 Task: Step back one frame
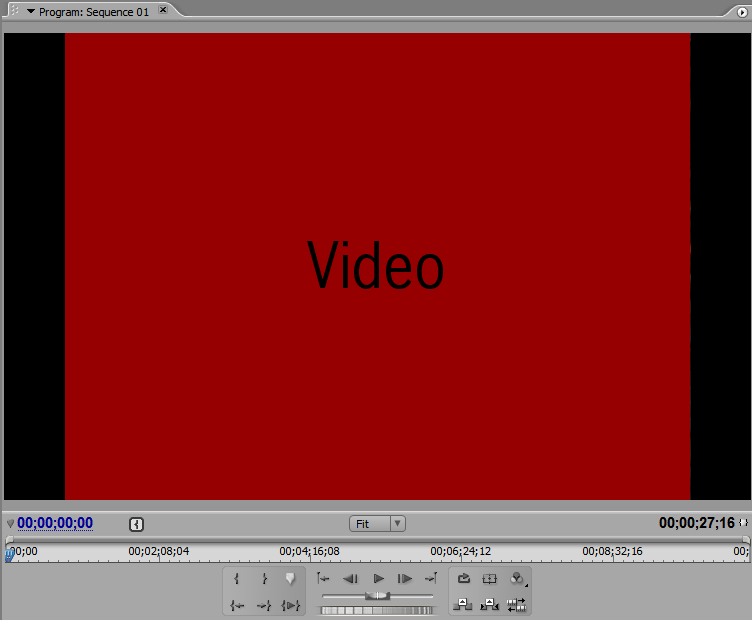tap(351, 579)
